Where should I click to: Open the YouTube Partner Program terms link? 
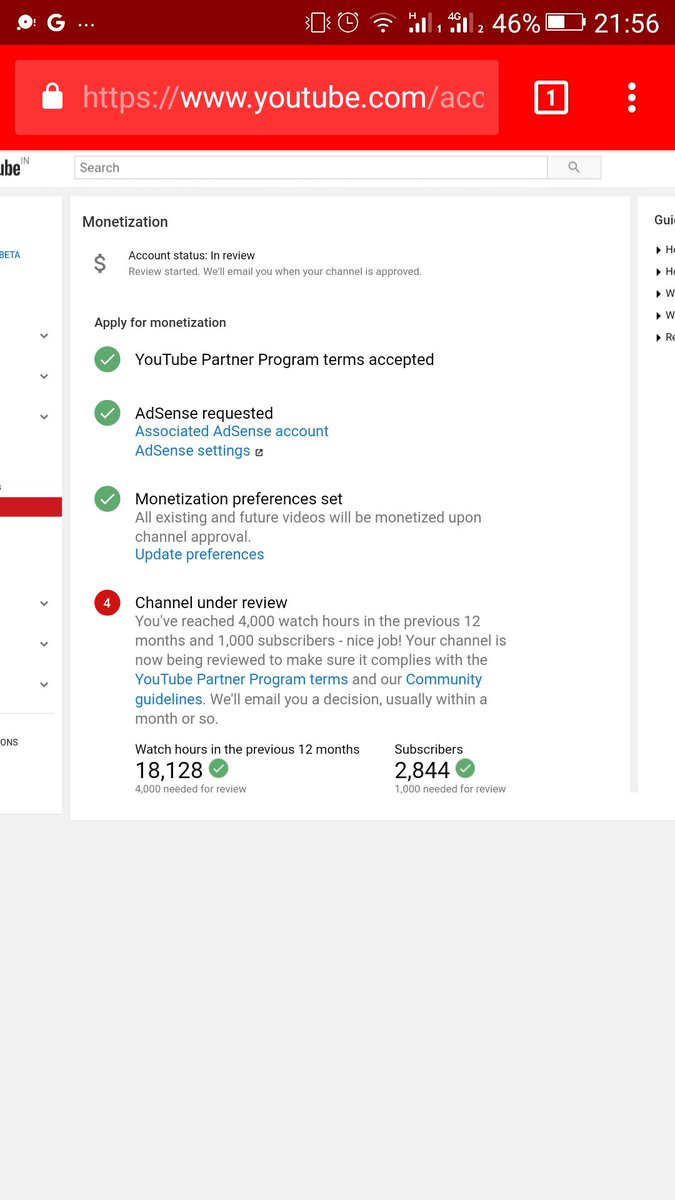242,679
